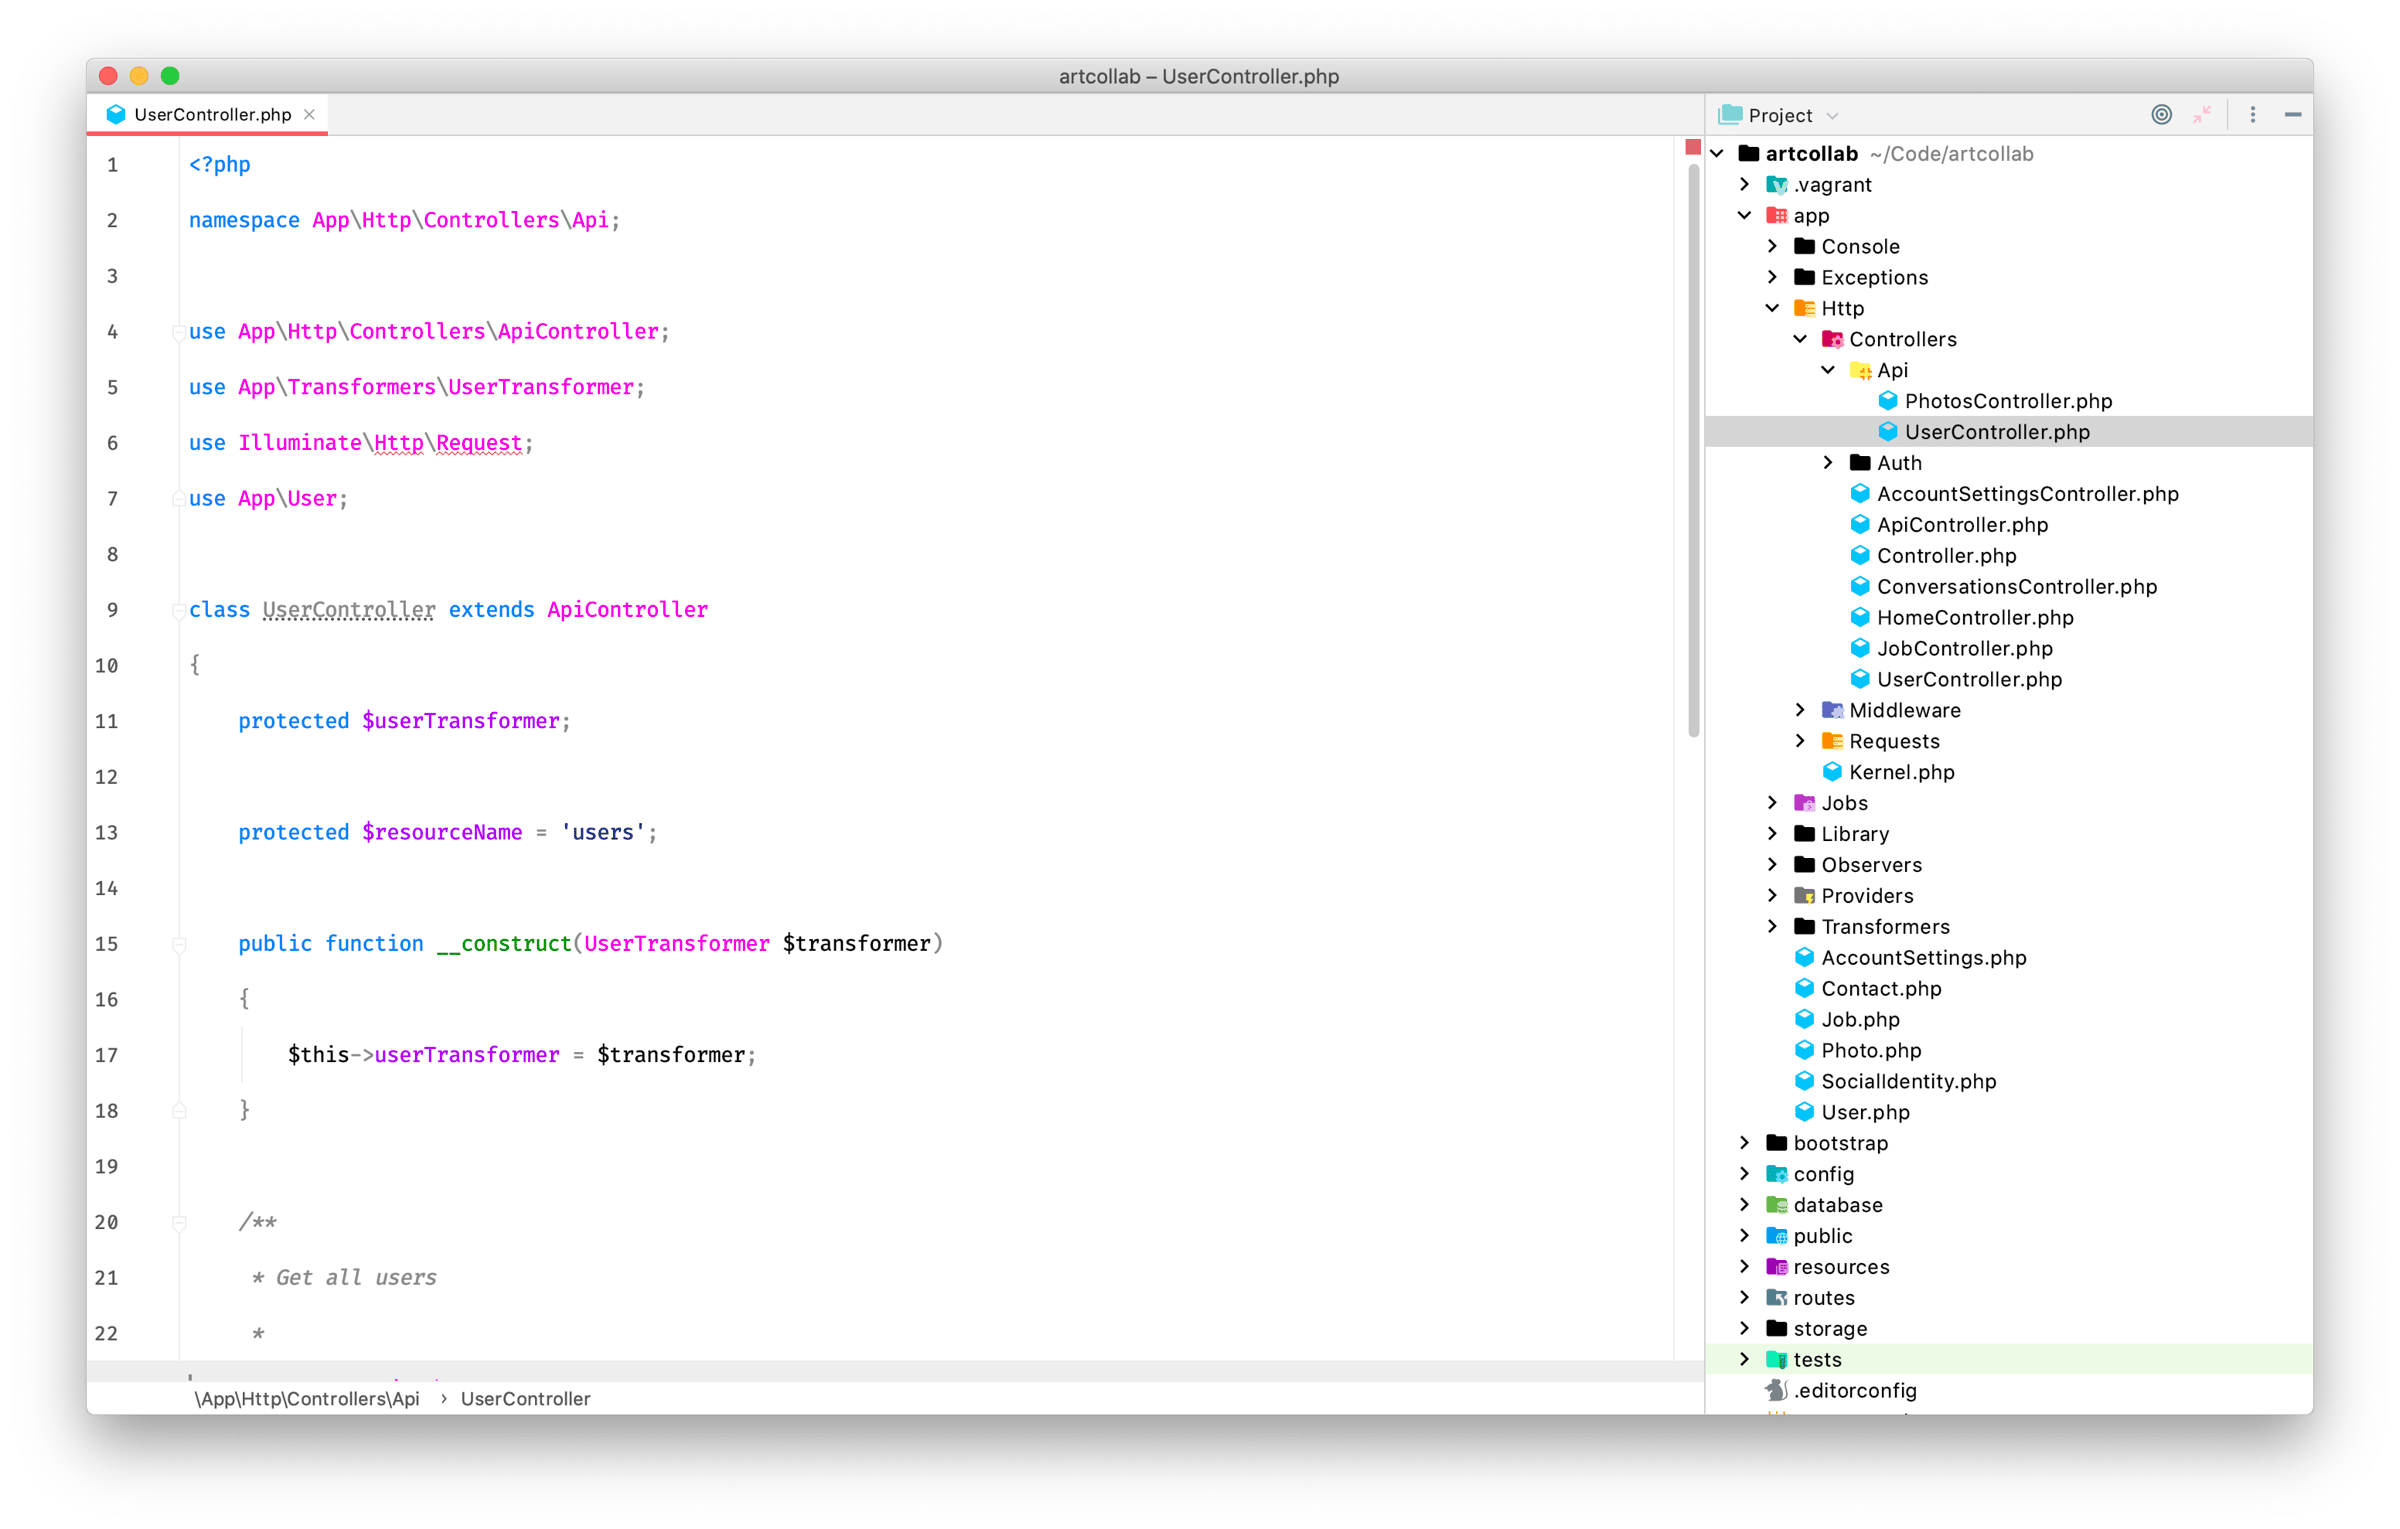This screenshot has width=2400, height=1529.
Task: Click the AccountSettingsController.php file icon
Action: pos(1860,494)
